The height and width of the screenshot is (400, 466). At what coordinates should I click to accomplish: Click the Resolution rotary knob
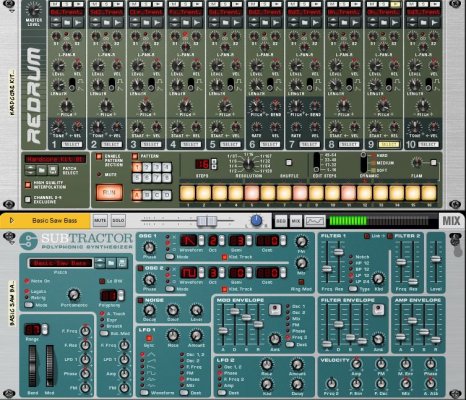point(248,164)
